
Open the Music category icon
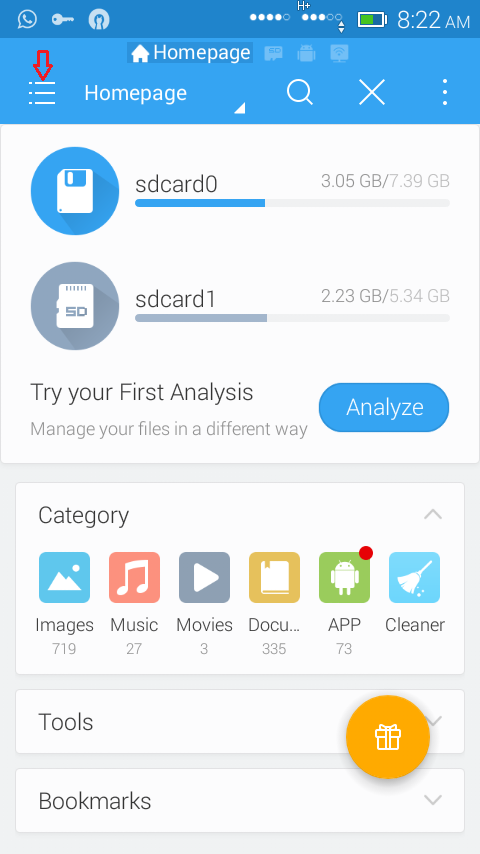pos(134,577)
